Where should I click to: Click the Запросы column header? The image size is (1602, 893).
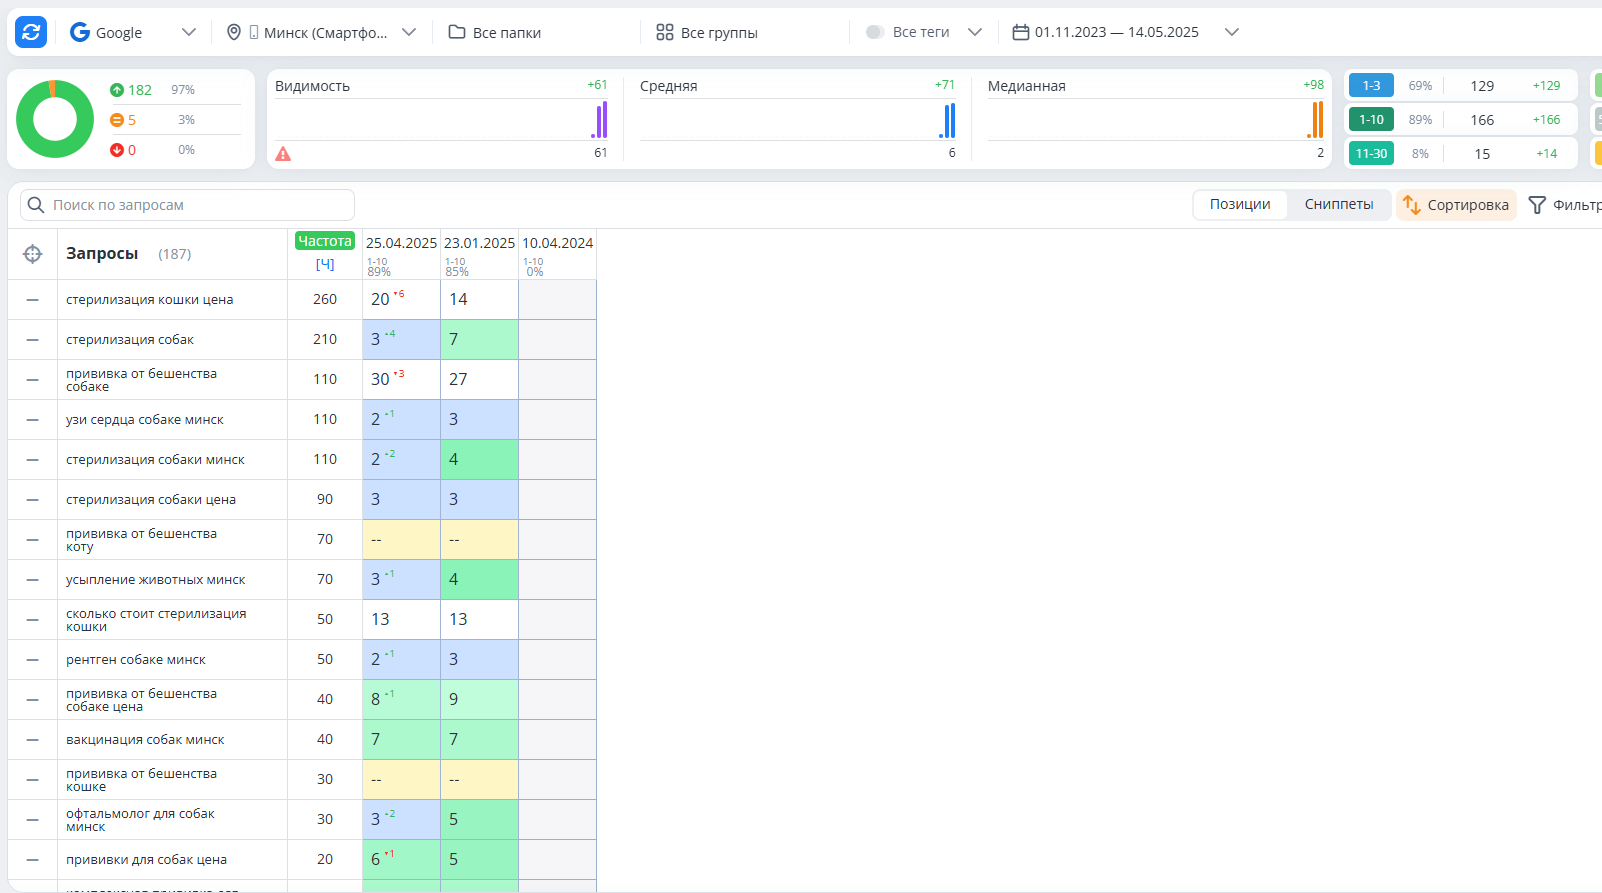coord(102,254)
